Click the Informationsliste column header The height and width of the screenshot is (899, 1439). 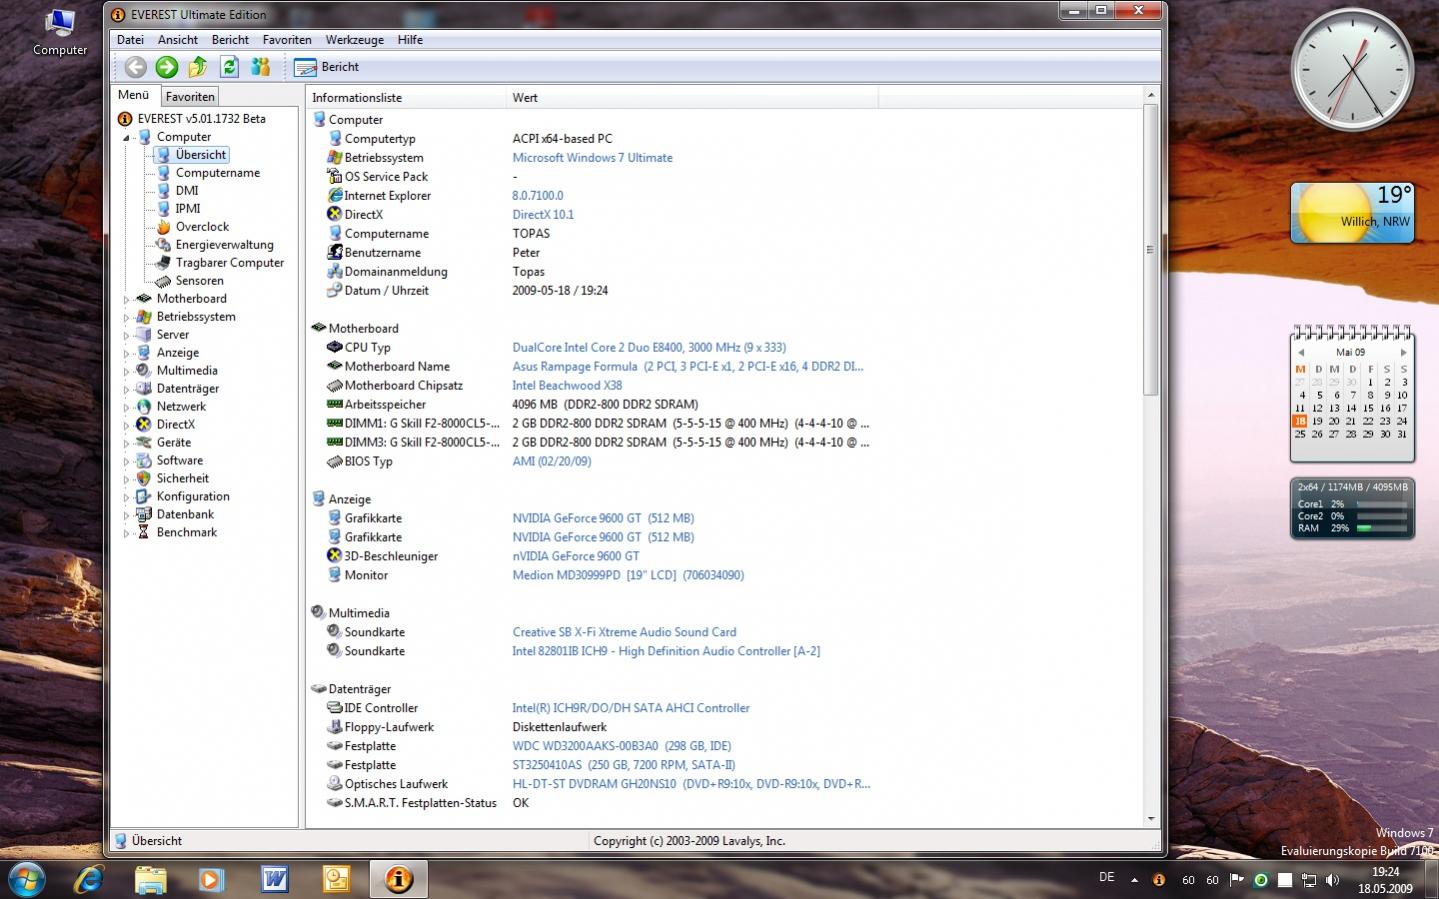(406, 98)
